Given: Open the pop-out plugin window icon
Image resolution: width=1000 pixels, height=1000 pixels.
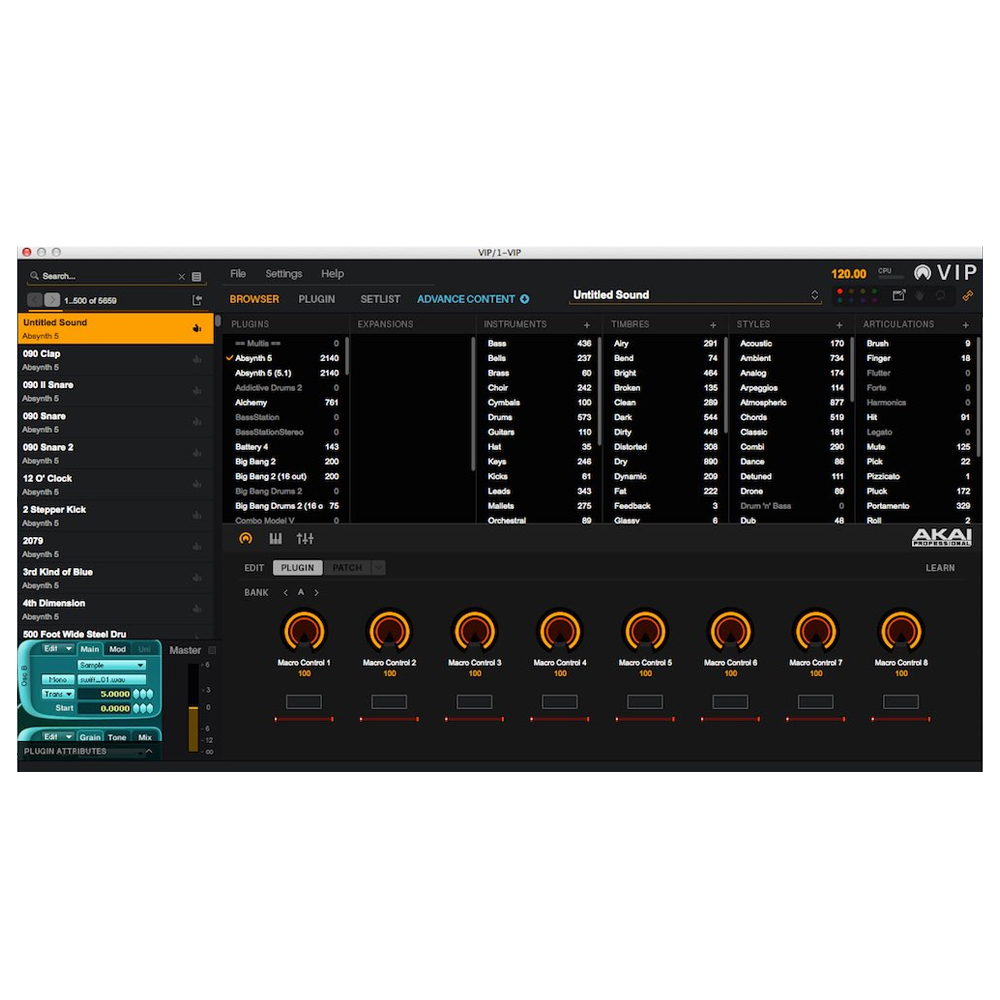Looking at the screenshot, I should pyautogui.click(x=899, y=295).
